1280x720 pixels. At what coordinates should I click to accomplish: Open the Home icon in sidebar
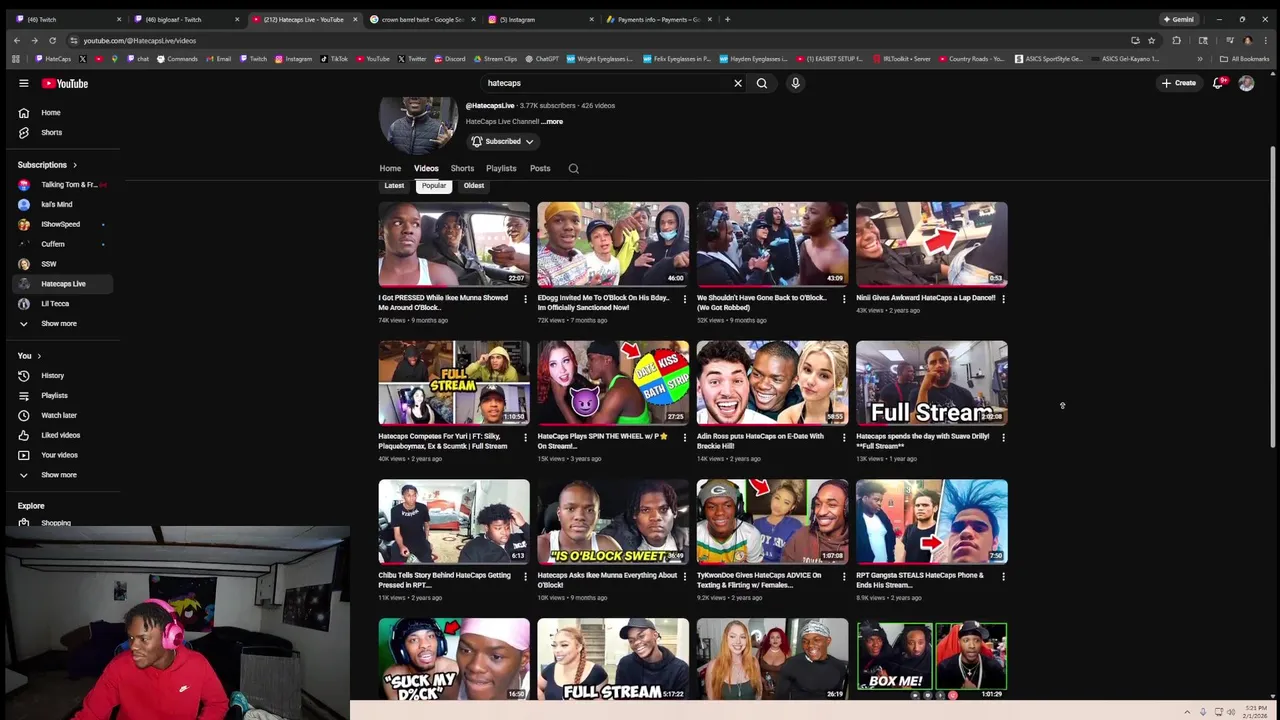tap(24, 113)
